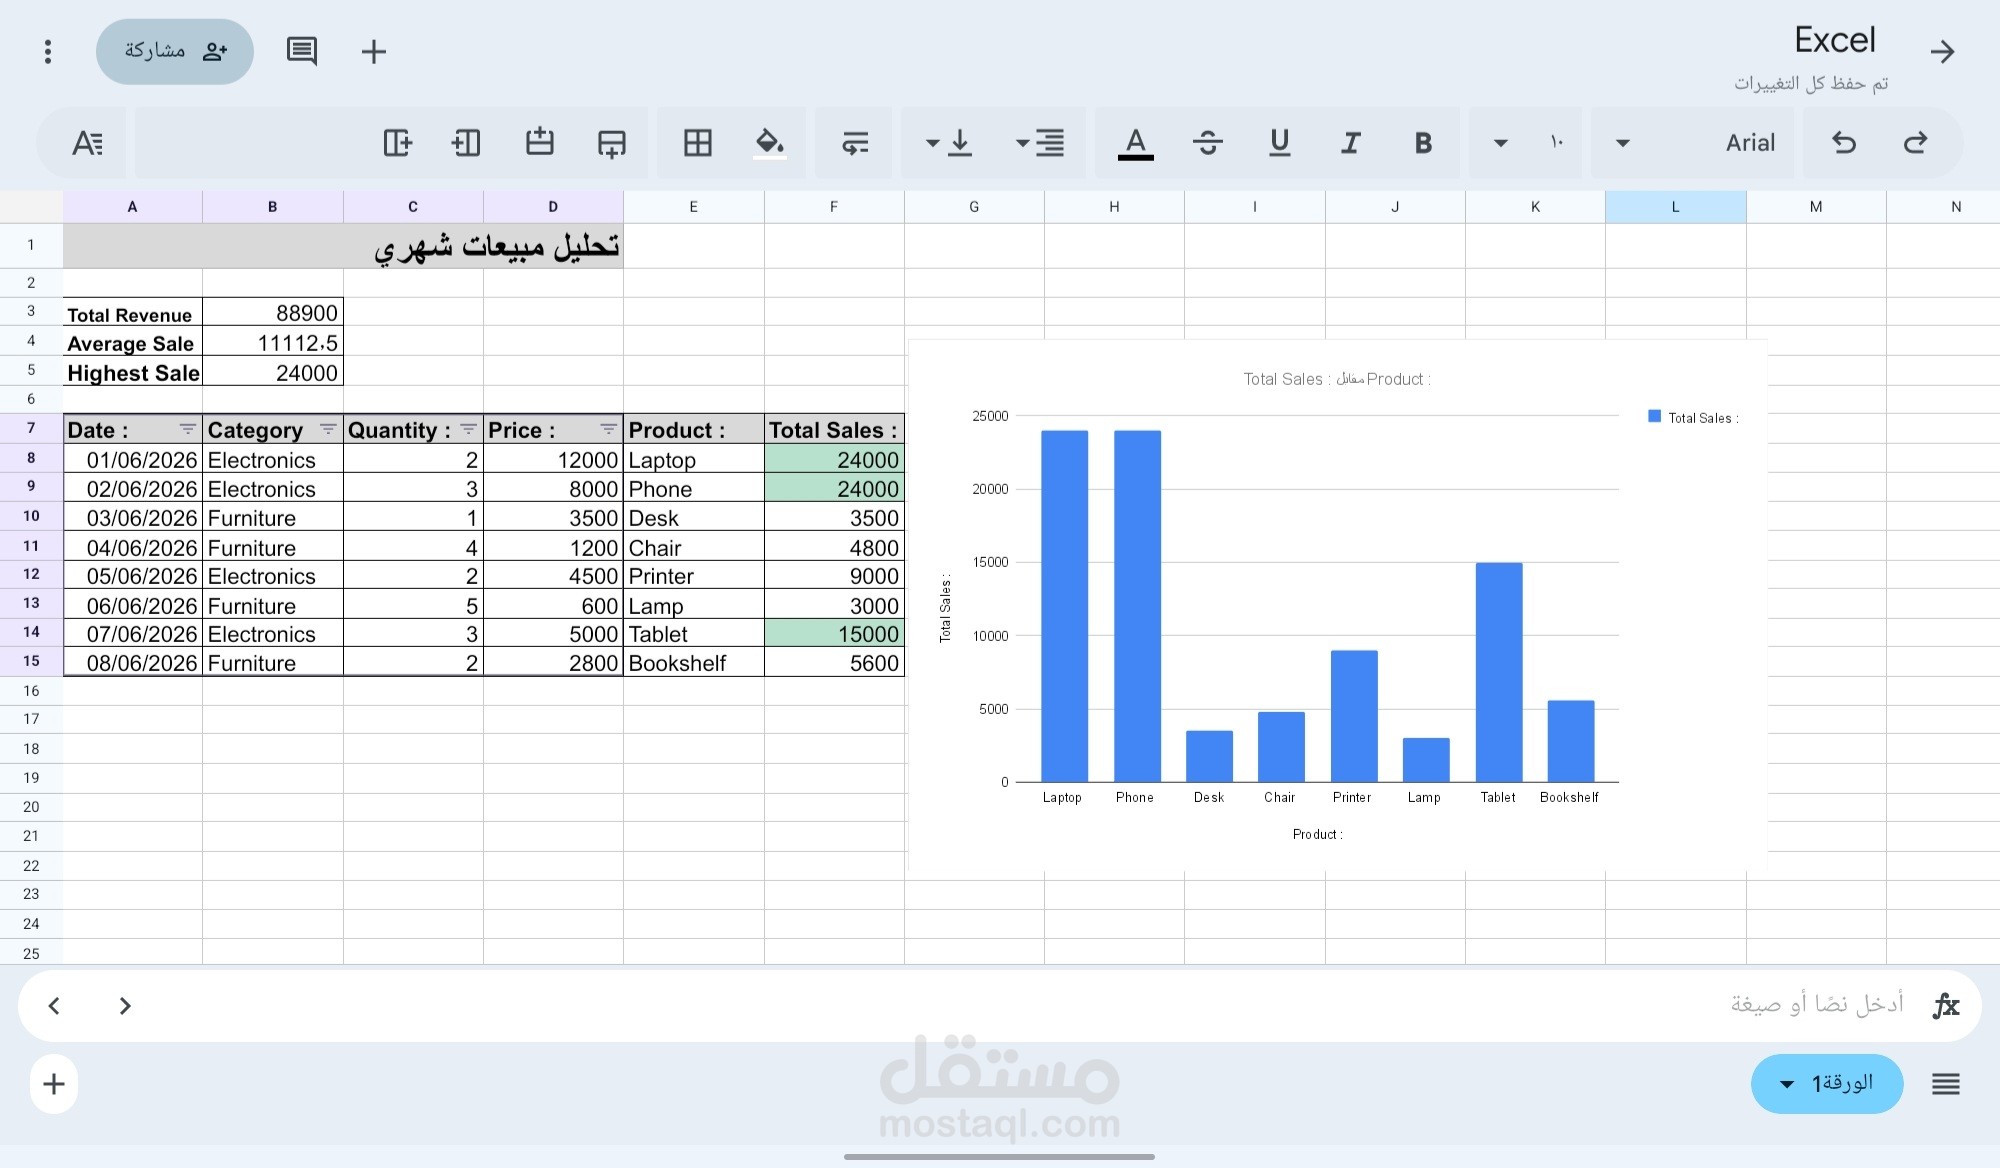Select the Total Revenue value 88900

[273, 313]
